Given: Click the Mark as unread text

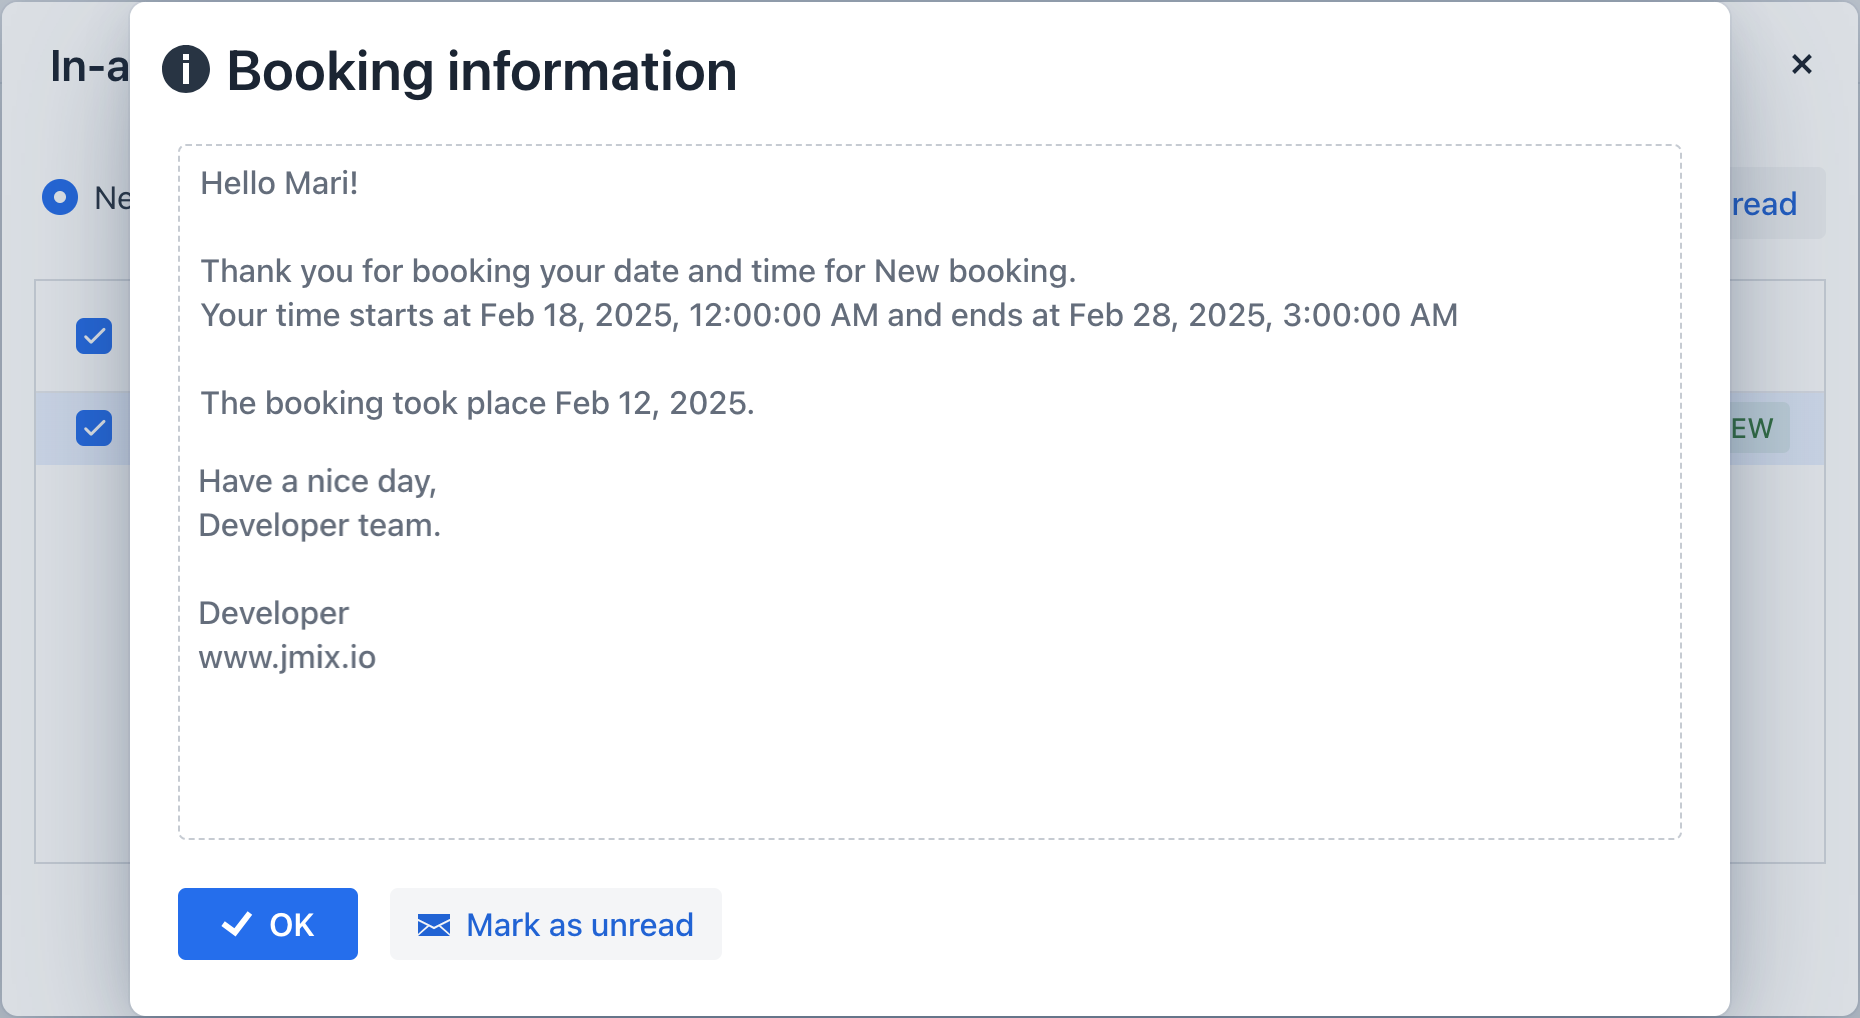Looking at the screenshot, I should (x=579, y=925).
